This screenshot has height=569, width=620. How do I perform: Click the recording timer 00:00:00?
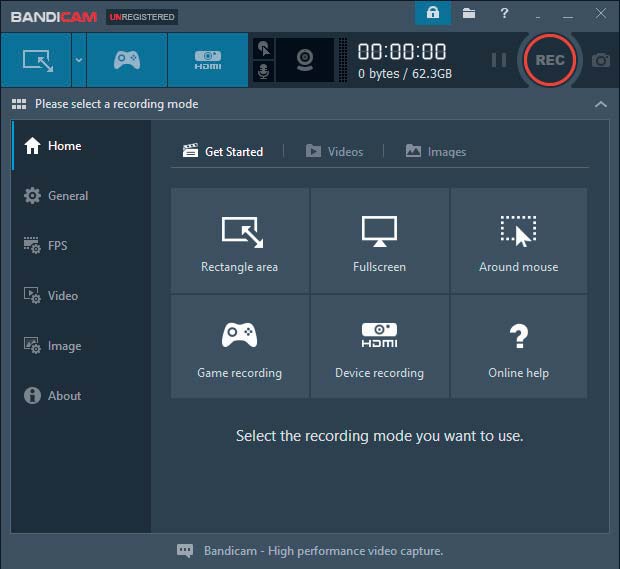click(402, 51)
